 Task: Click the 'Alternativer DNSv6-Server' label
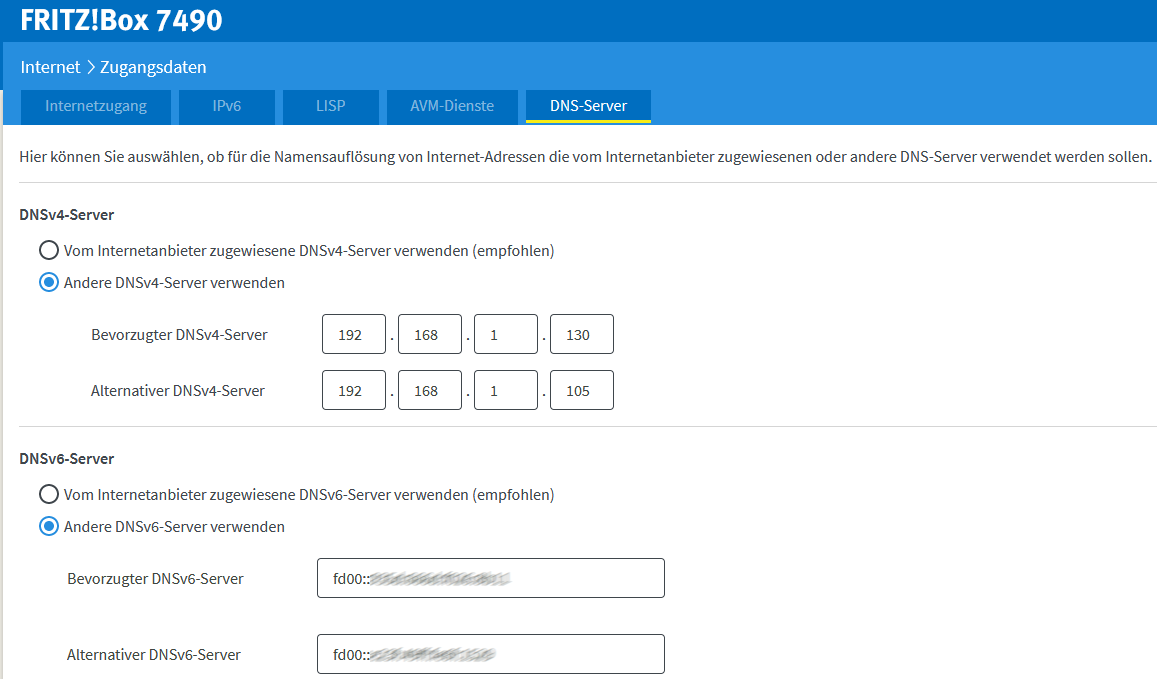153,655
